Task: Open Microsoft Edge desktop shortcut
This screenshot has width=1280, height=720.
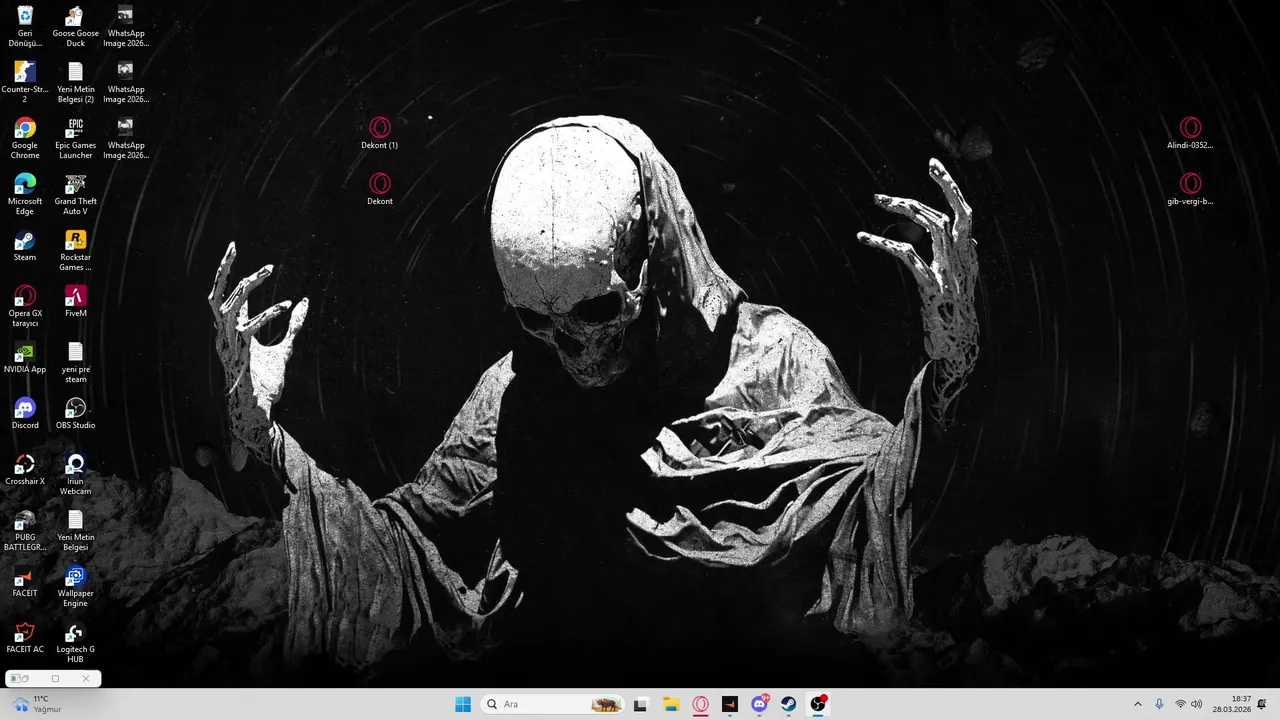Action: point(25,194)
